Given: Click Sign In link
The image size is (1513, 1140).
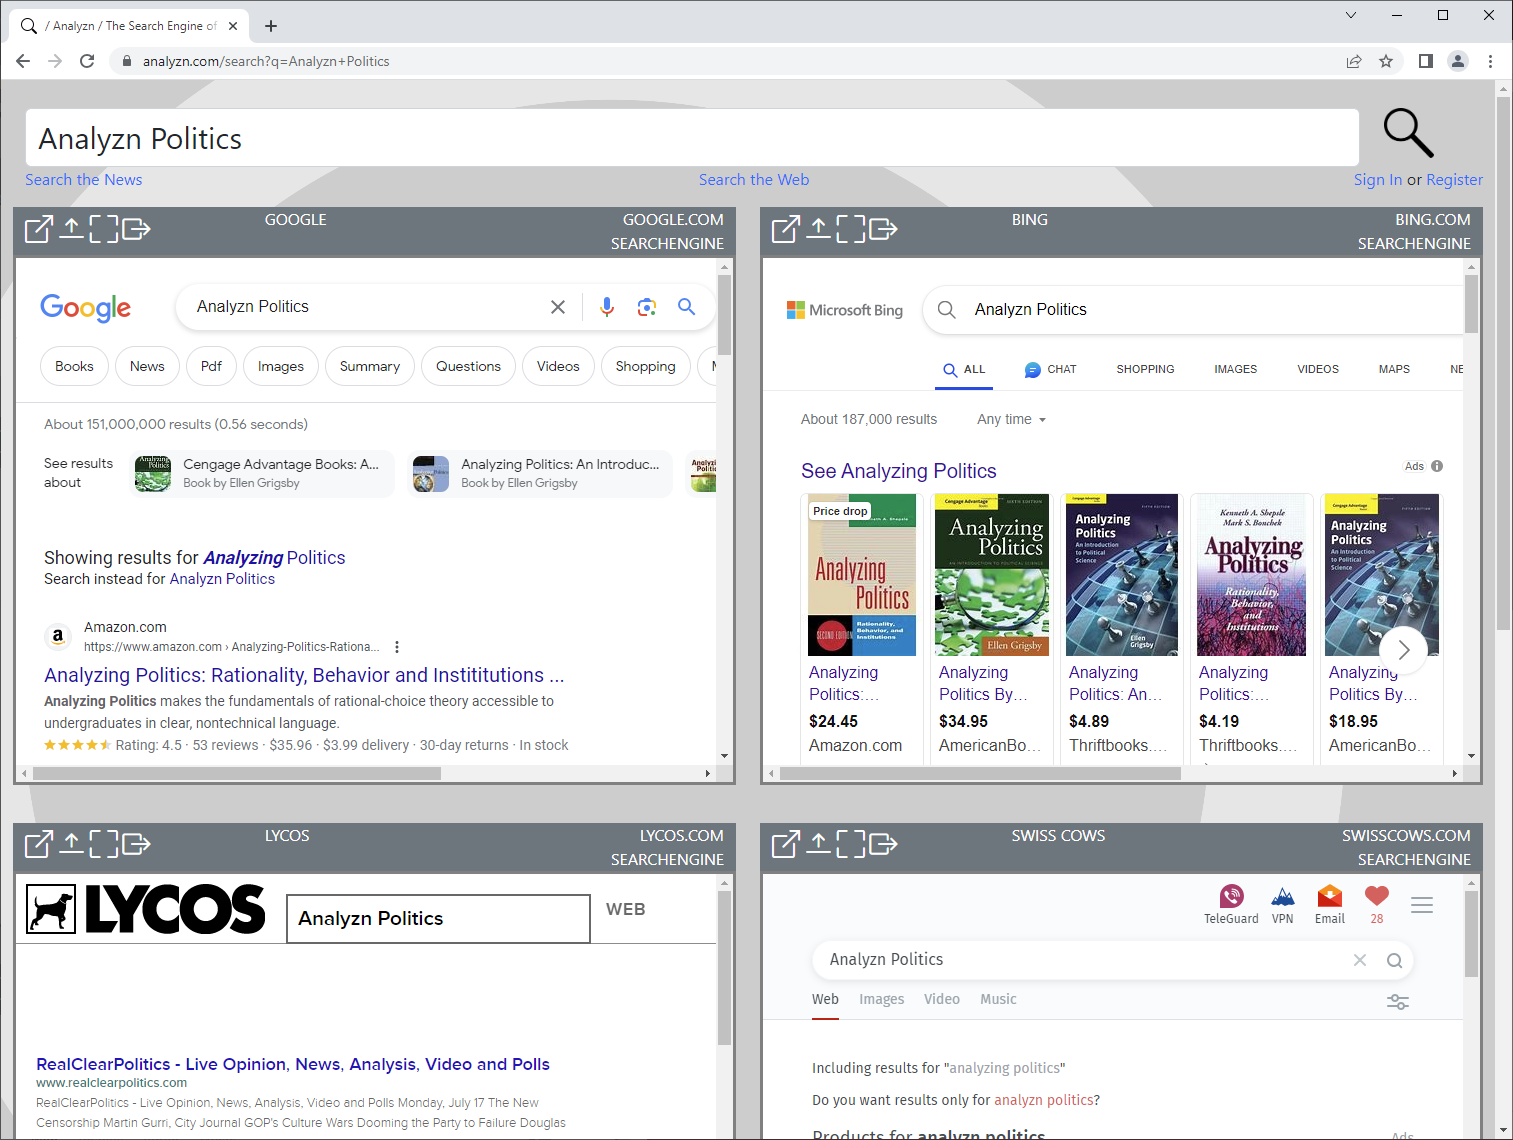Looking at the screenshot, I should click(x=1378, y=180).
